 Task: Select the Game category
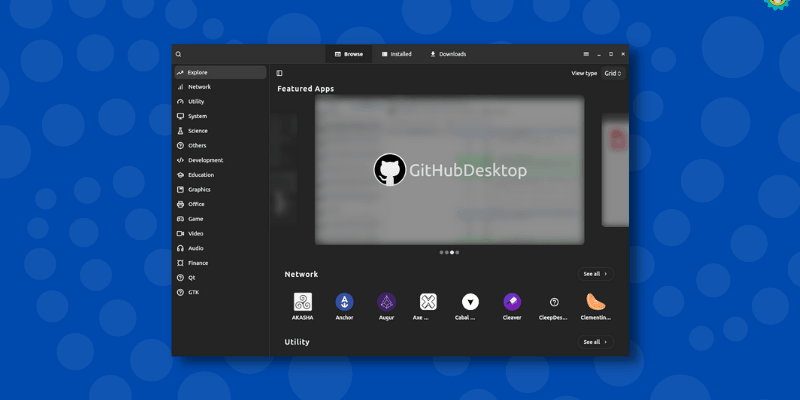(220, 219)
